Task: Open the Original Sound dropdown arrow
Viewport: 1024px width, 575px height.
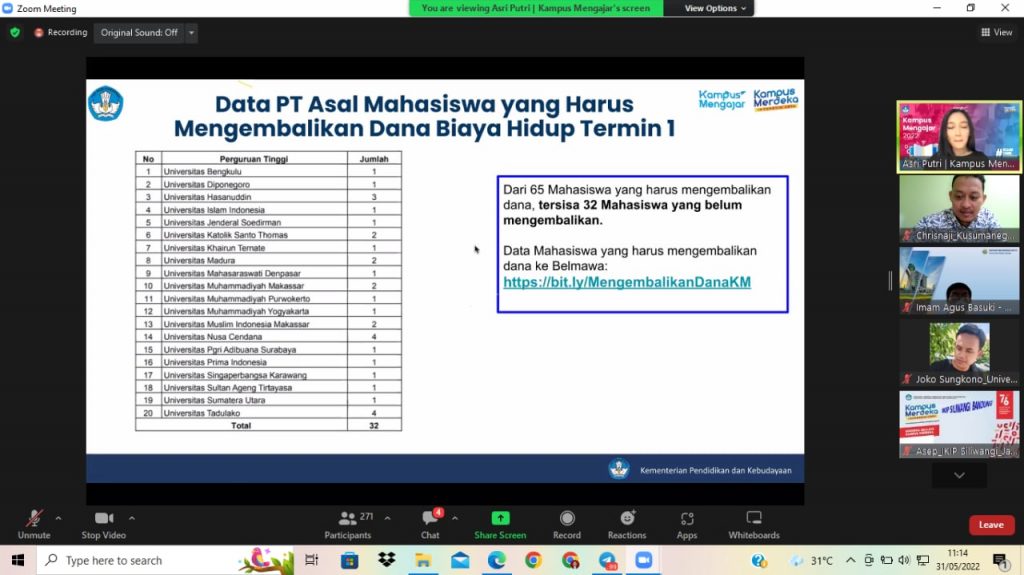Action: point(191,33)
